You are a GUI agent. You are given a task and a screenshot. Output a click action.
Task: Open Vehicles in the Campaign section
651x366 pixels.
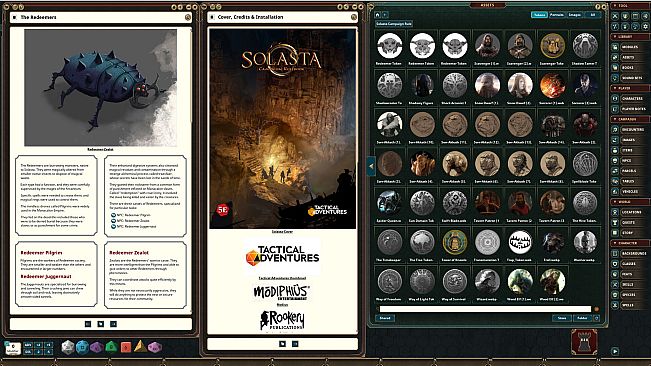629,191
